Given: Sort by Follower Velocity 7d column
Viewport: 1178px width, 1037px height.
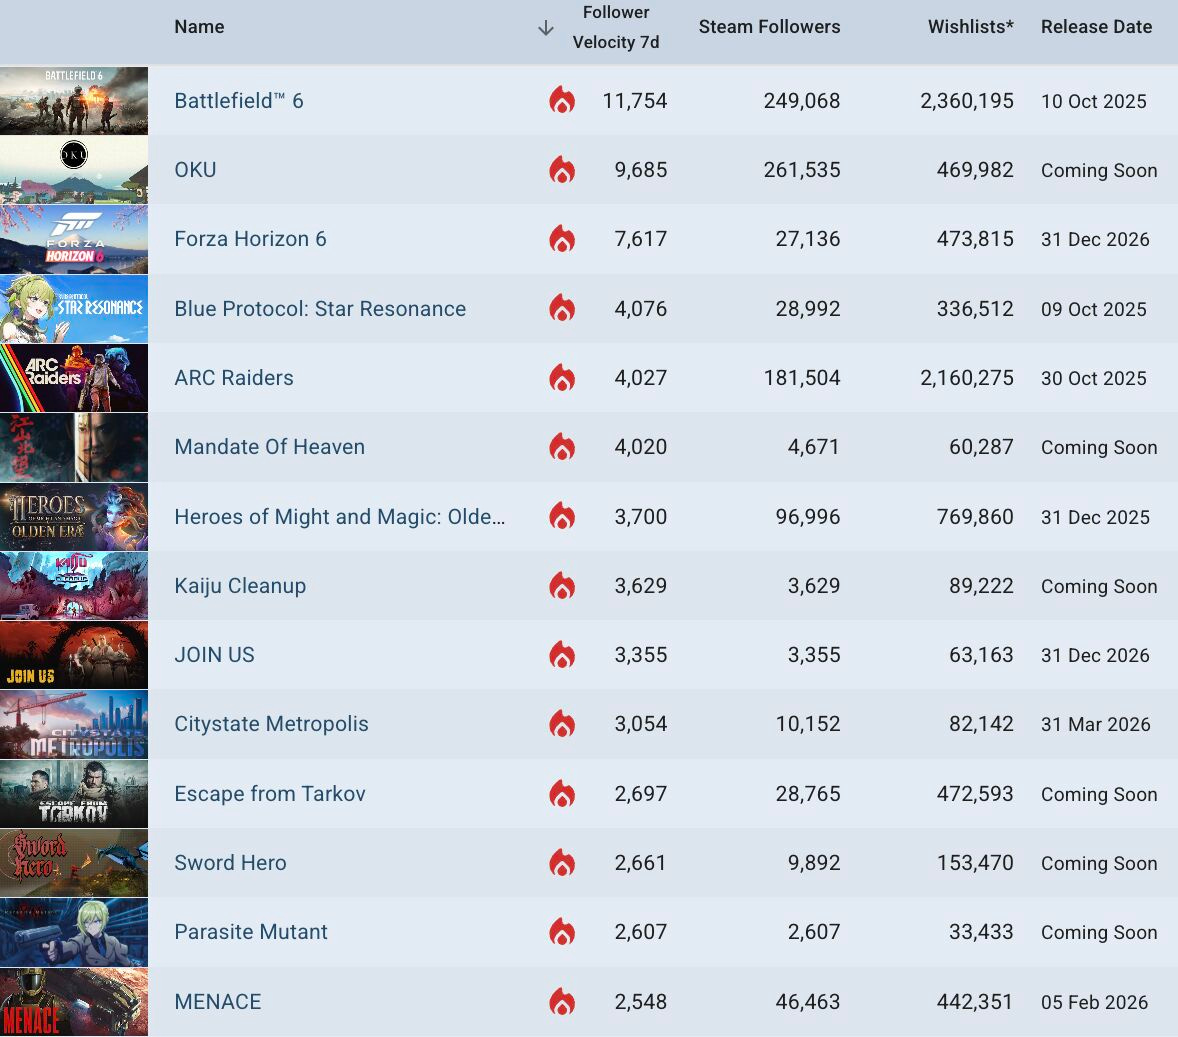Looking at the screenshot, I should [616, 27].
